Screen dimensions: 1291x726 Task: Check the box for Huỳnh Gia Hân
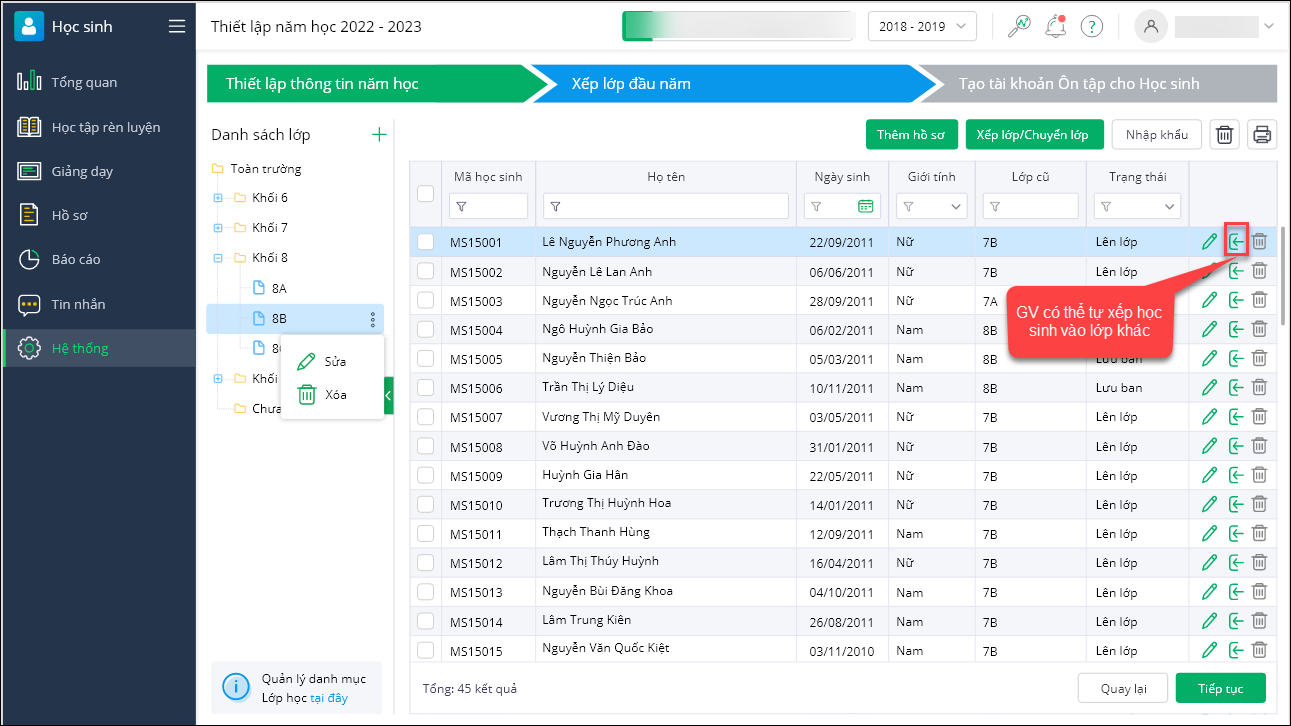click(x=426, y=475)
